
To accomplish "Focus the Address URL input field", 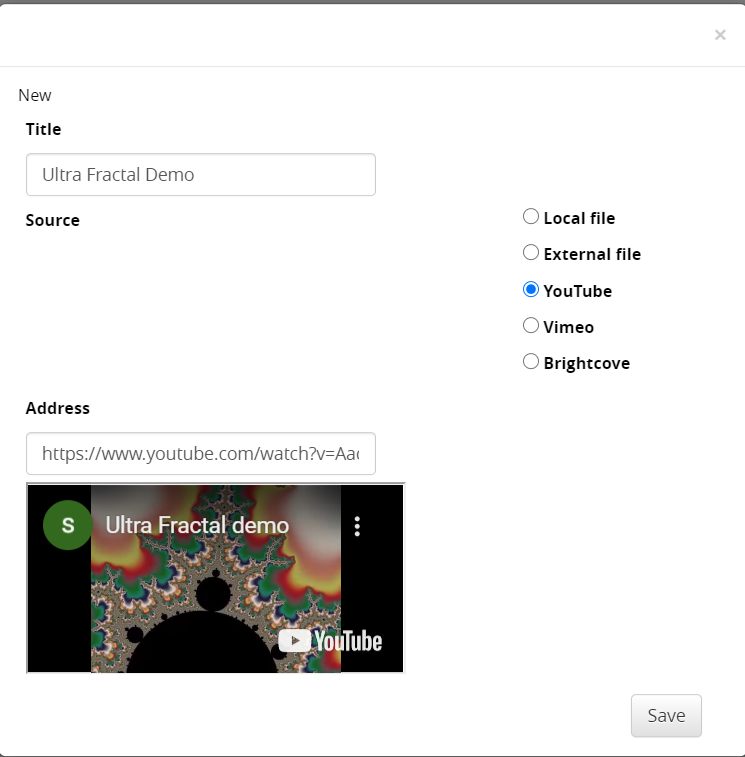I will pyautogui.click(x=200, y=454).
